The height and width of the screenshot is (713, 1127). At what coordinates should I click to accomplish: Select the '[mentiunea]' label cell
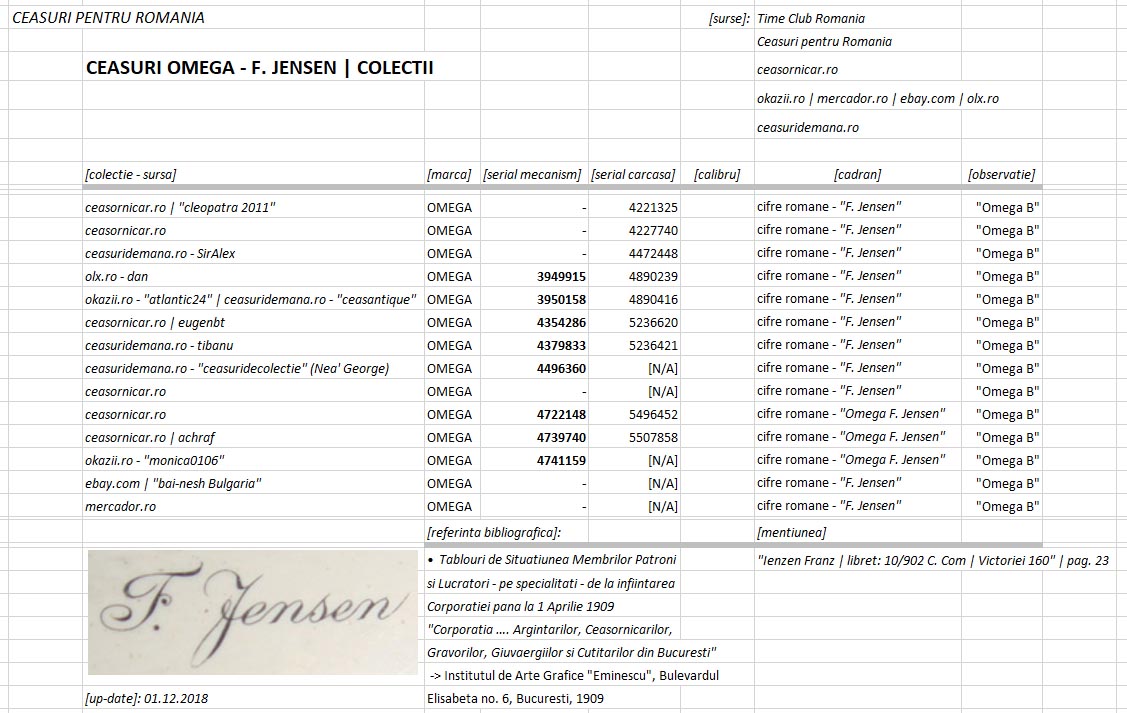[791, 533]
